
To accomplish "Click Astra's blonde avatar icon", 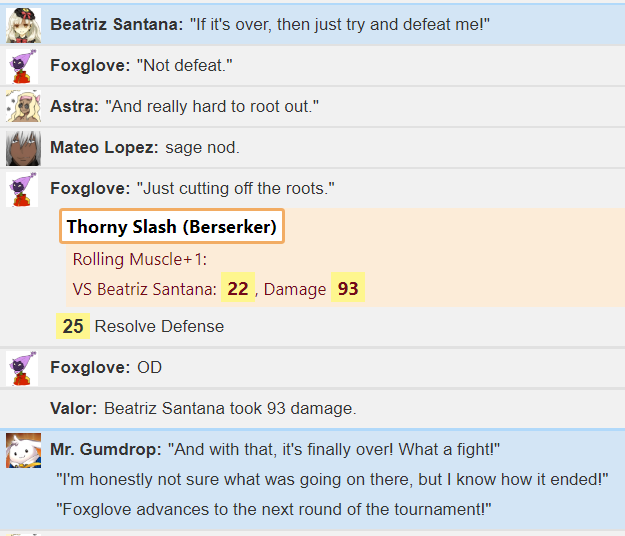I will (23, 106).
